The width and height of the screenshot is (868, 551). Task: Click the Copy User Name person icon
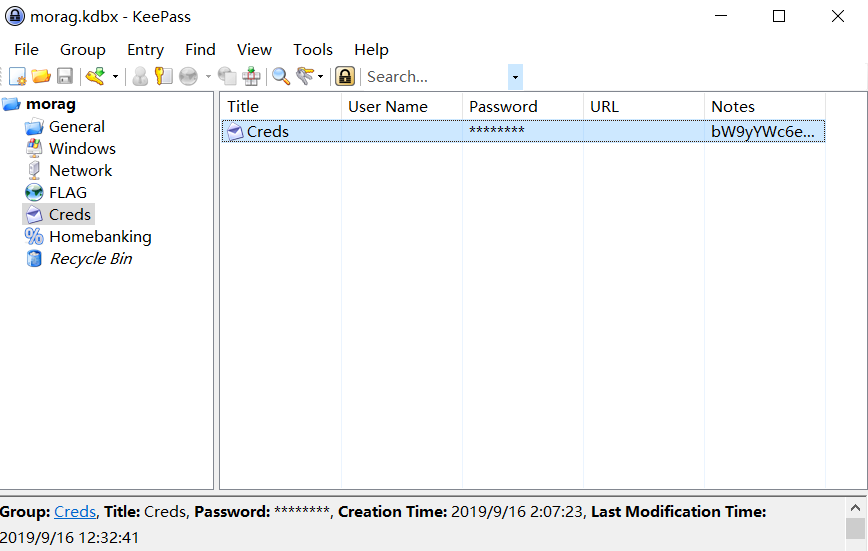(140, 76)
